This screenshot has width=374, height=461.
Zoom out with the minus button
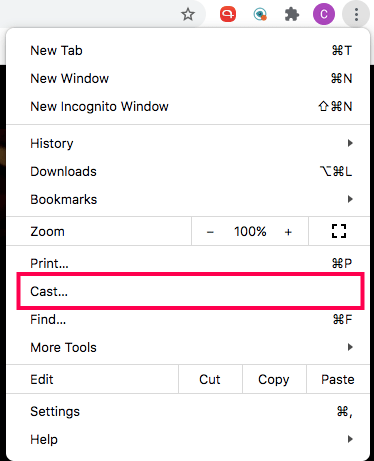click(x=210, y=232)
